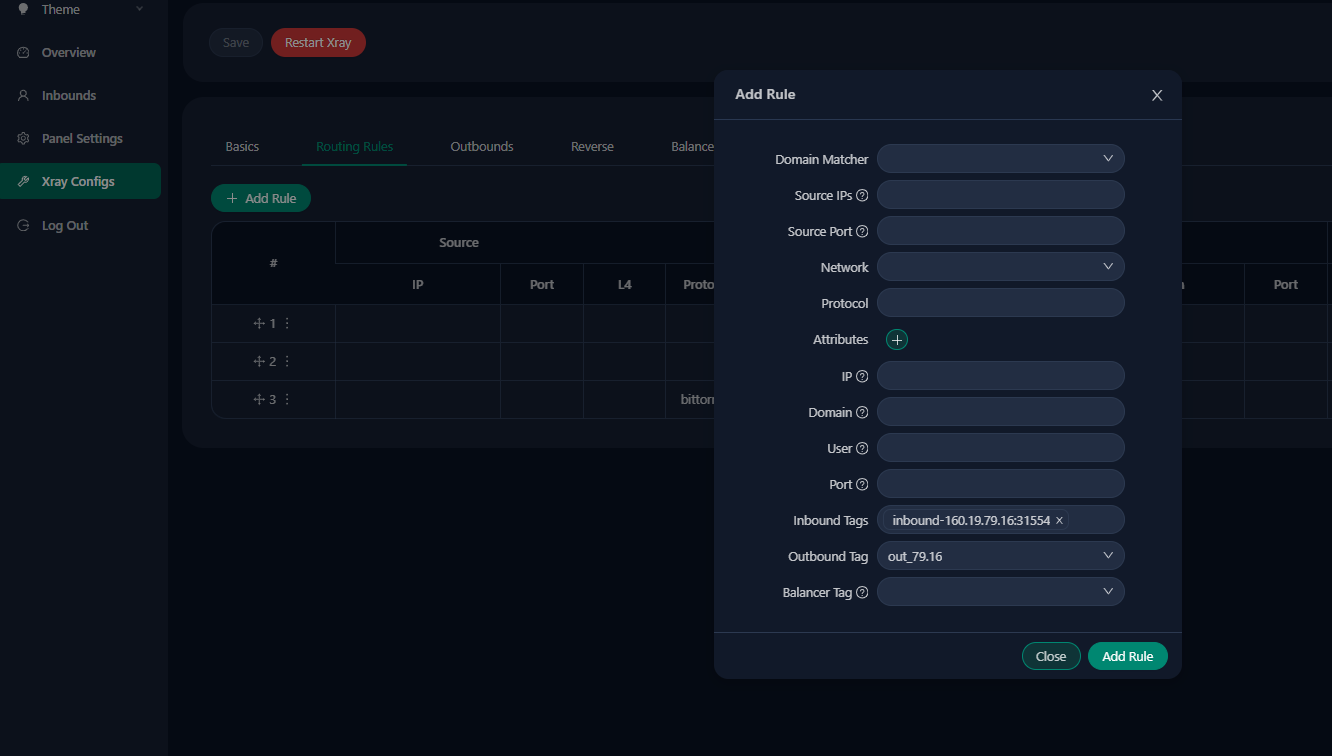Confirm with the Add Rule button in dialog
This screenshot has height=756, width=1332.
[x=1127, y=656]
